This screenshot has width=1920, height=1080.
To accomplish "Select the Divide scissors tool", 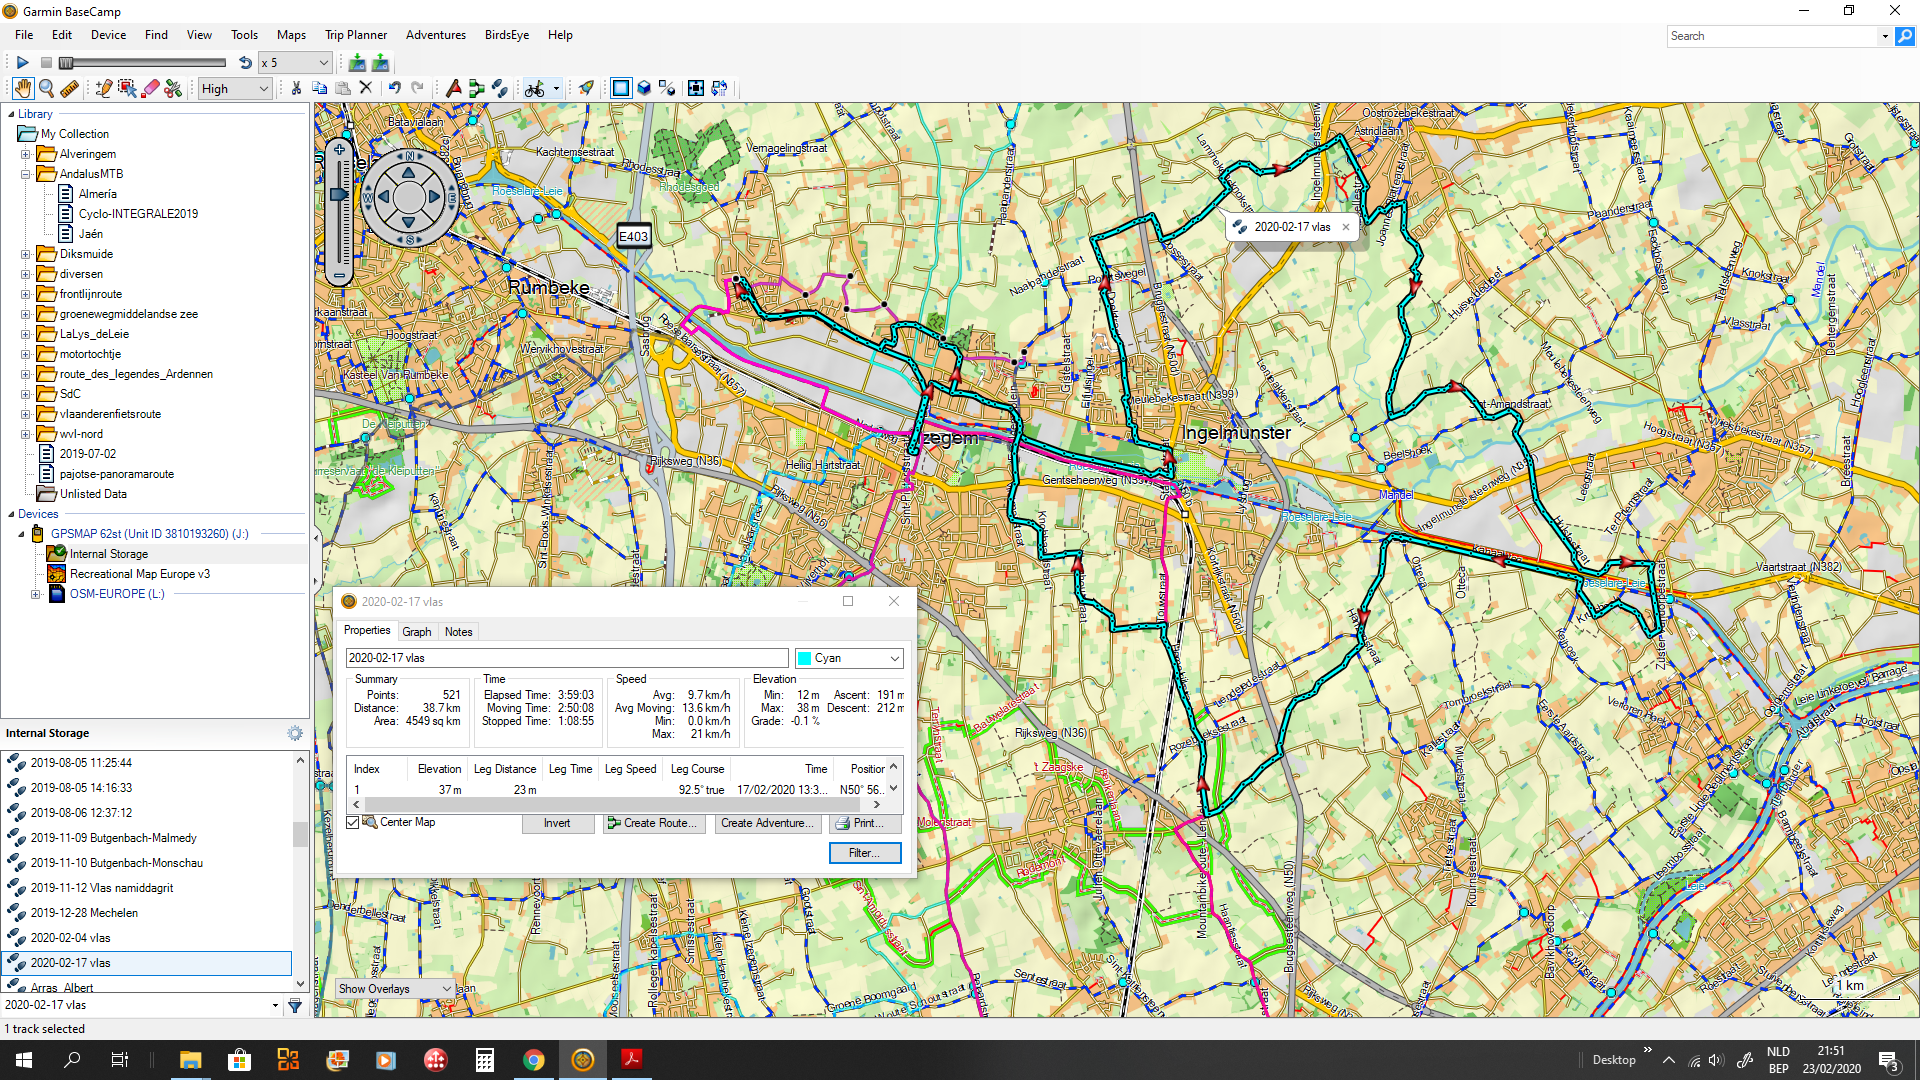I will pyautogui.click(x=174, y=88).
